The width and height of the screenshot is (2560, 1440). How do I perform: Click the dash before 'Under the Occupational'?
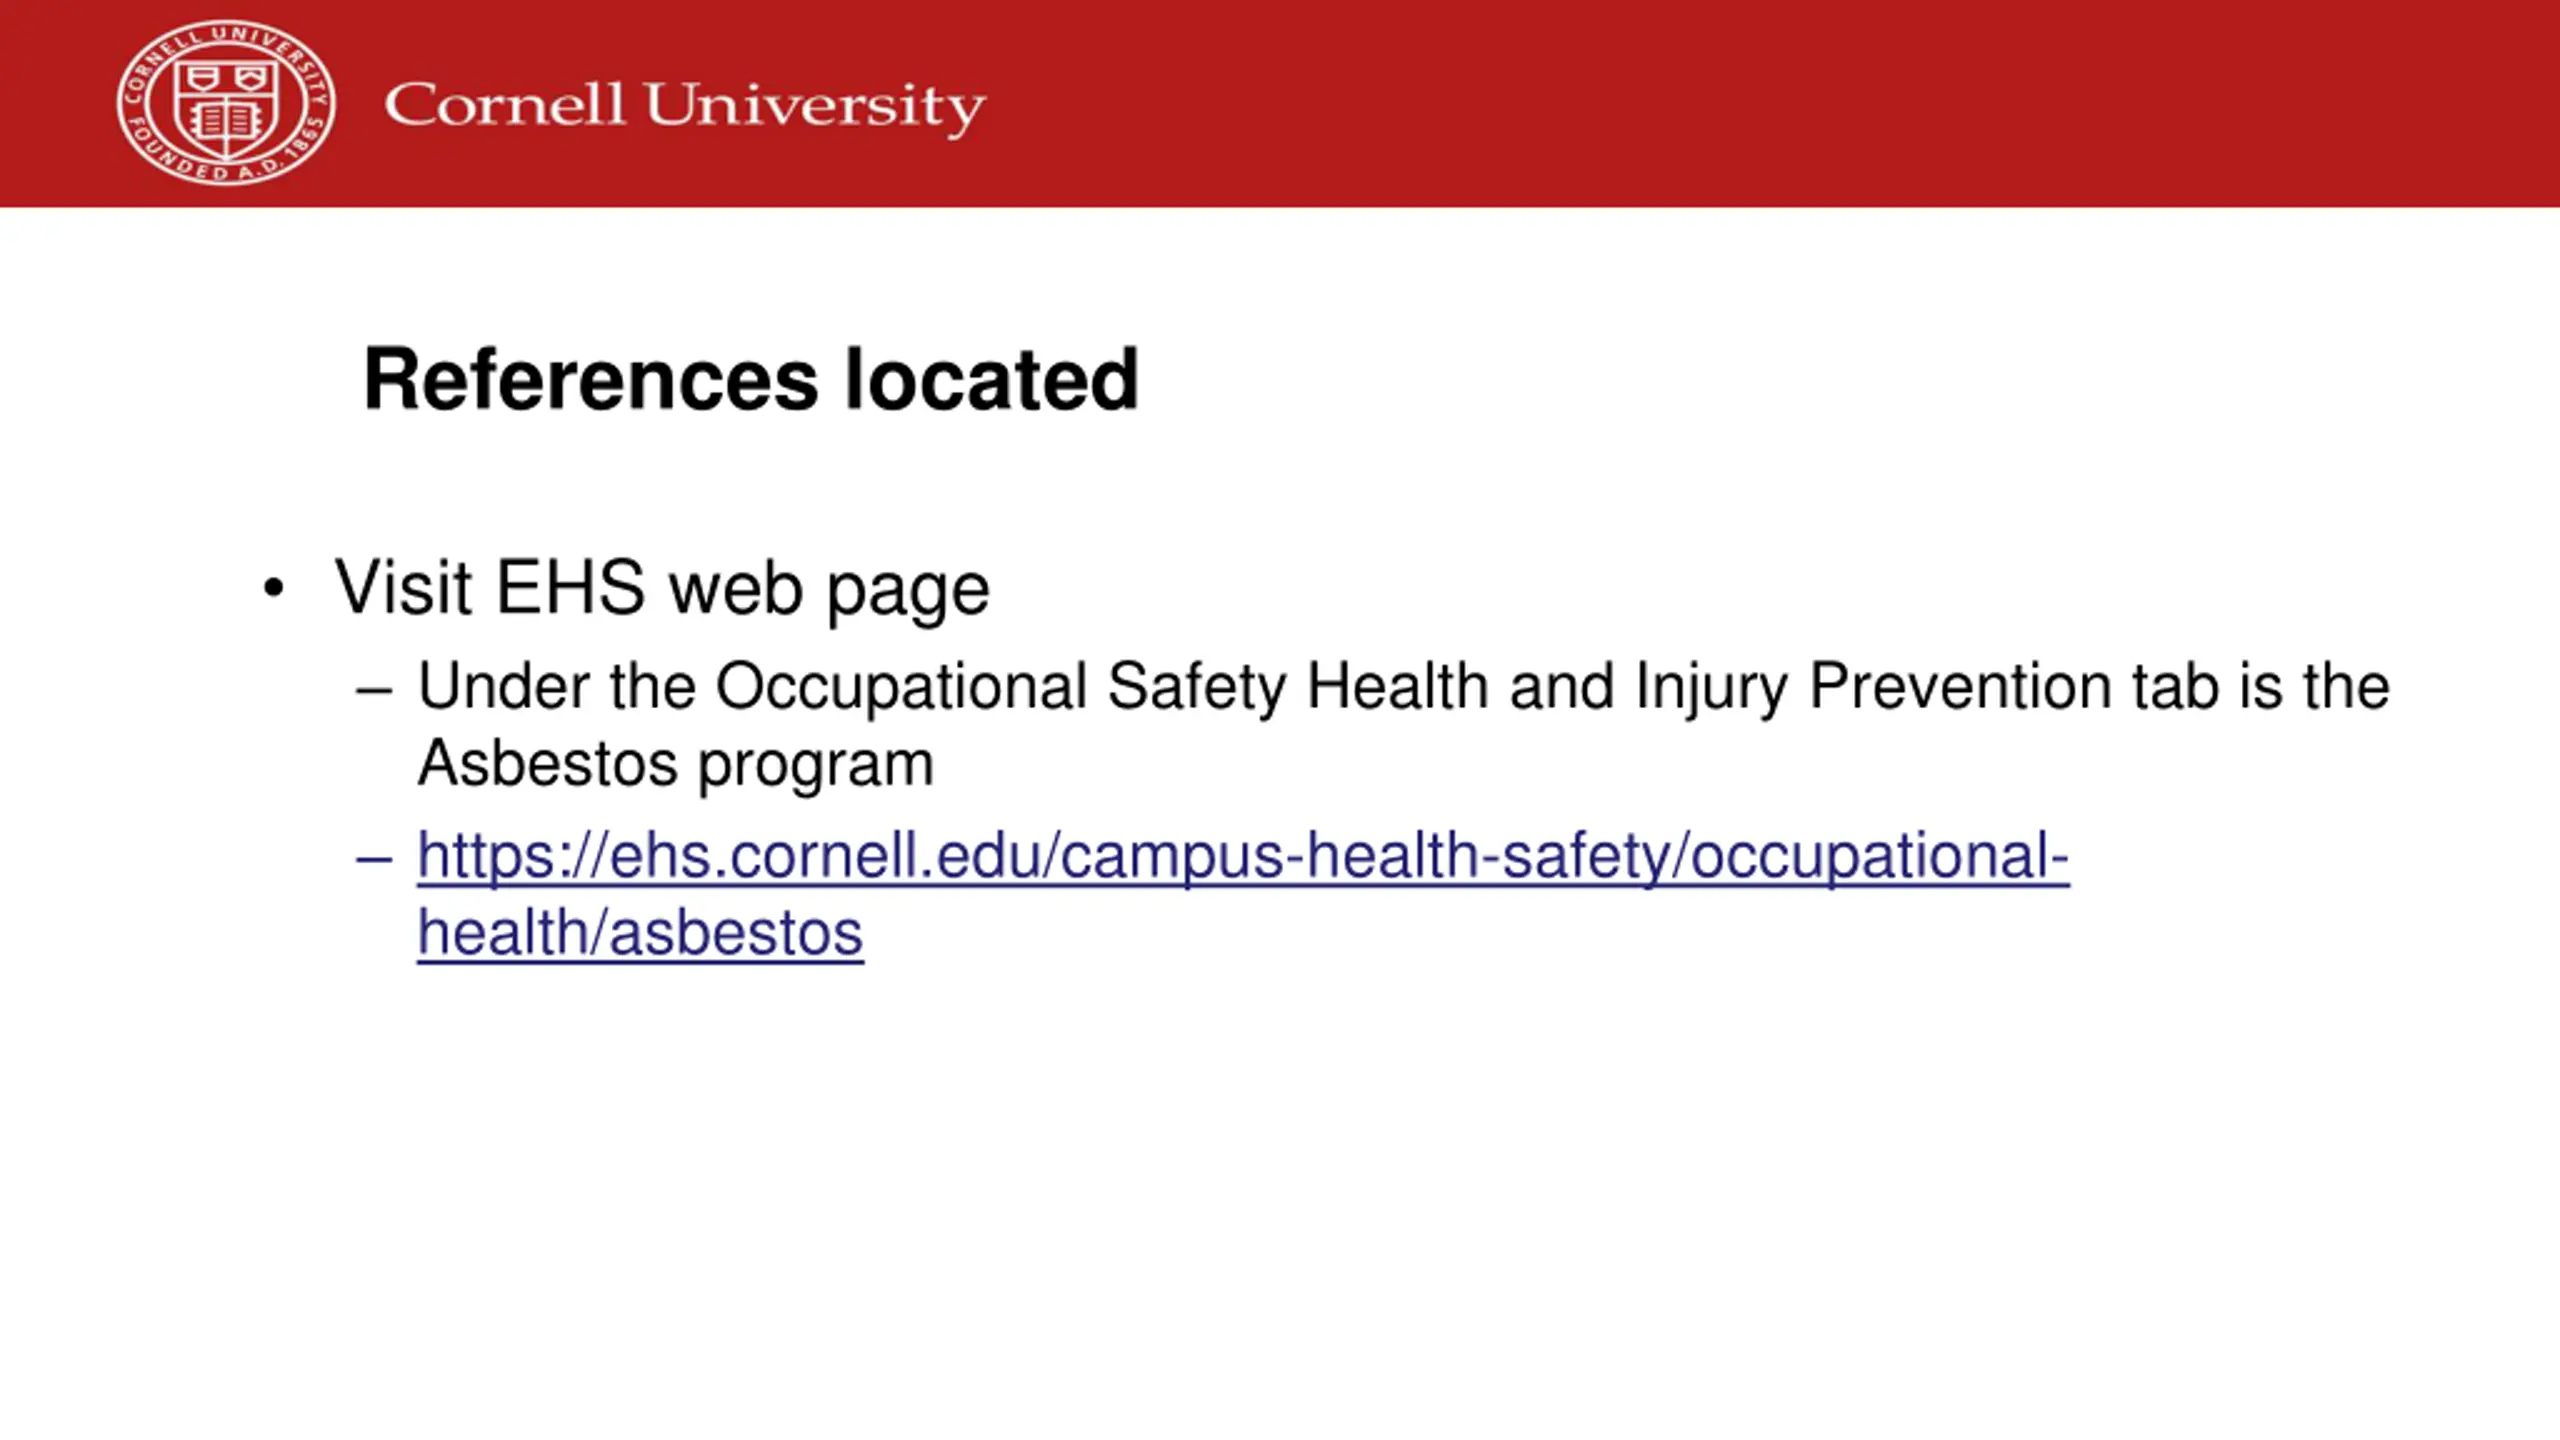click(373, 691)
